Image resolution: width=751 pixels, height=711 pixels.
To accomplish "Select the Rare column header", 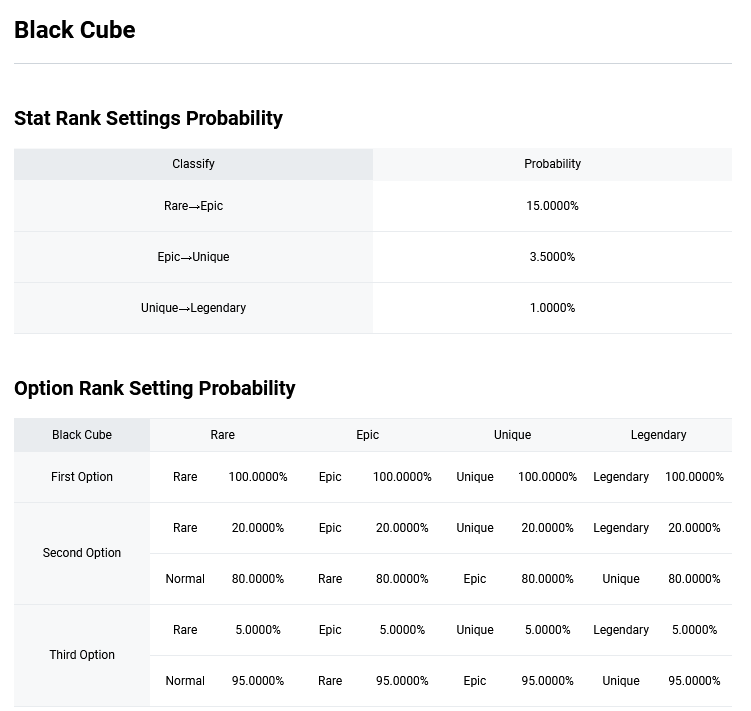I will [x=223, y=435].
